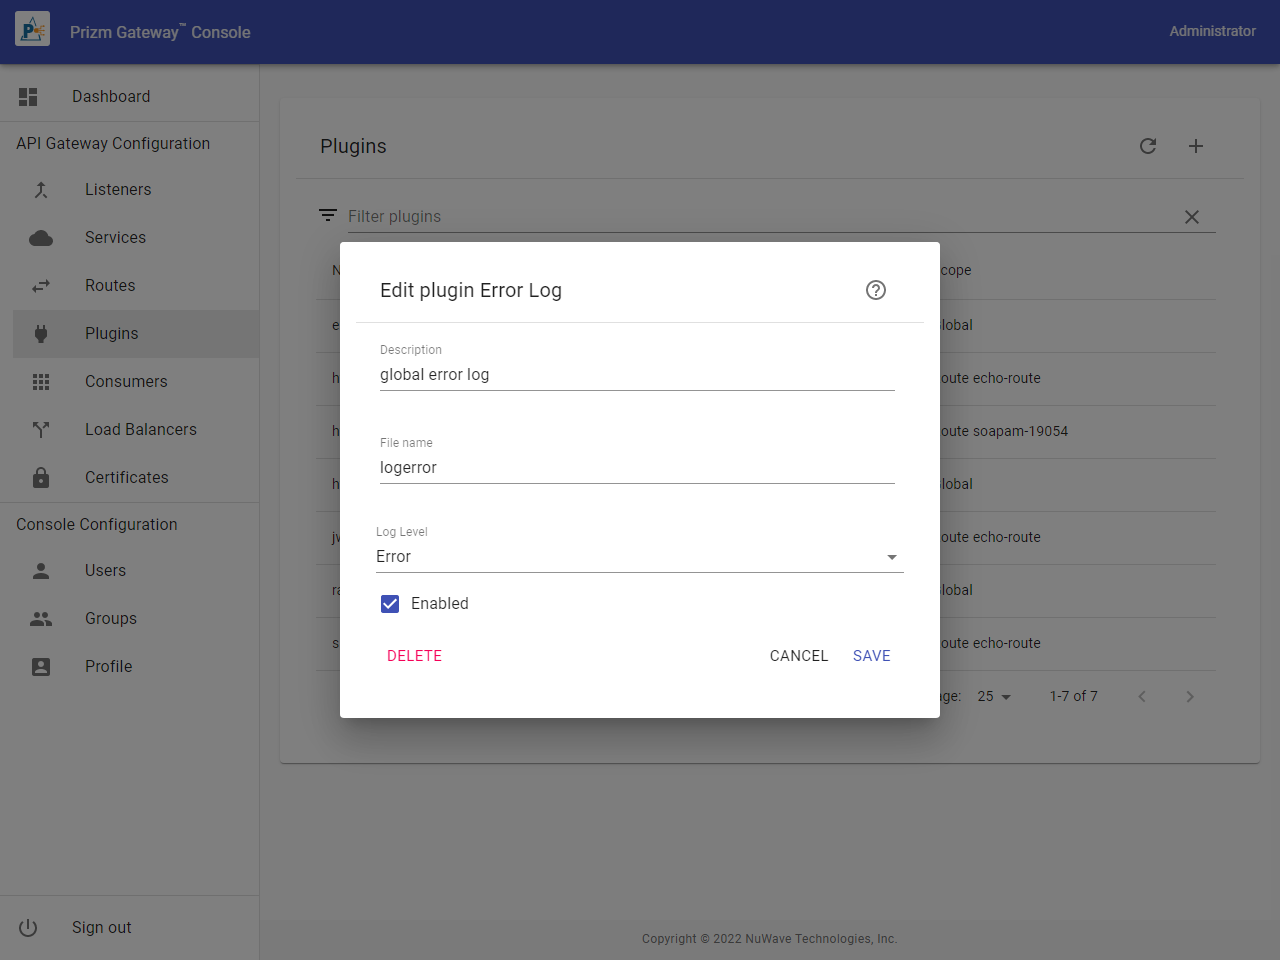Open the rows per page dropdown

(x=994, y=697)
